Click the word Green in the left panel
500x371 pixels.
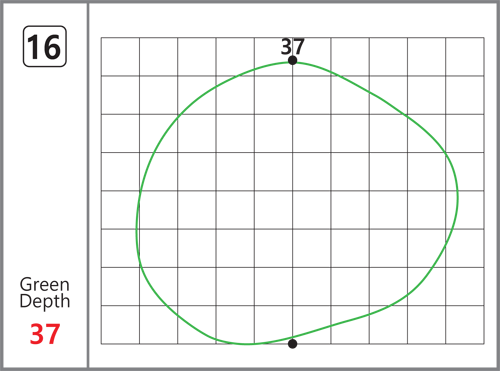[45, 285]
